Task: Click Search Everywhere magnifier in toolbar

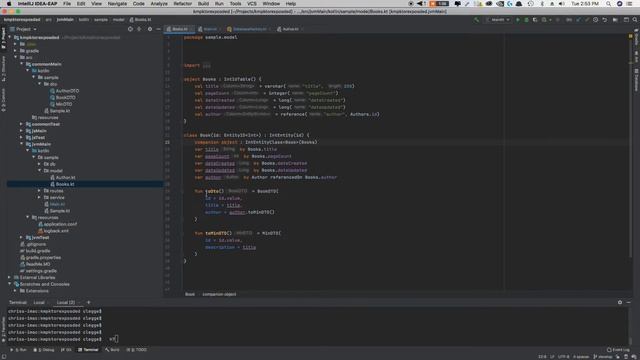Action: (635, 20)
